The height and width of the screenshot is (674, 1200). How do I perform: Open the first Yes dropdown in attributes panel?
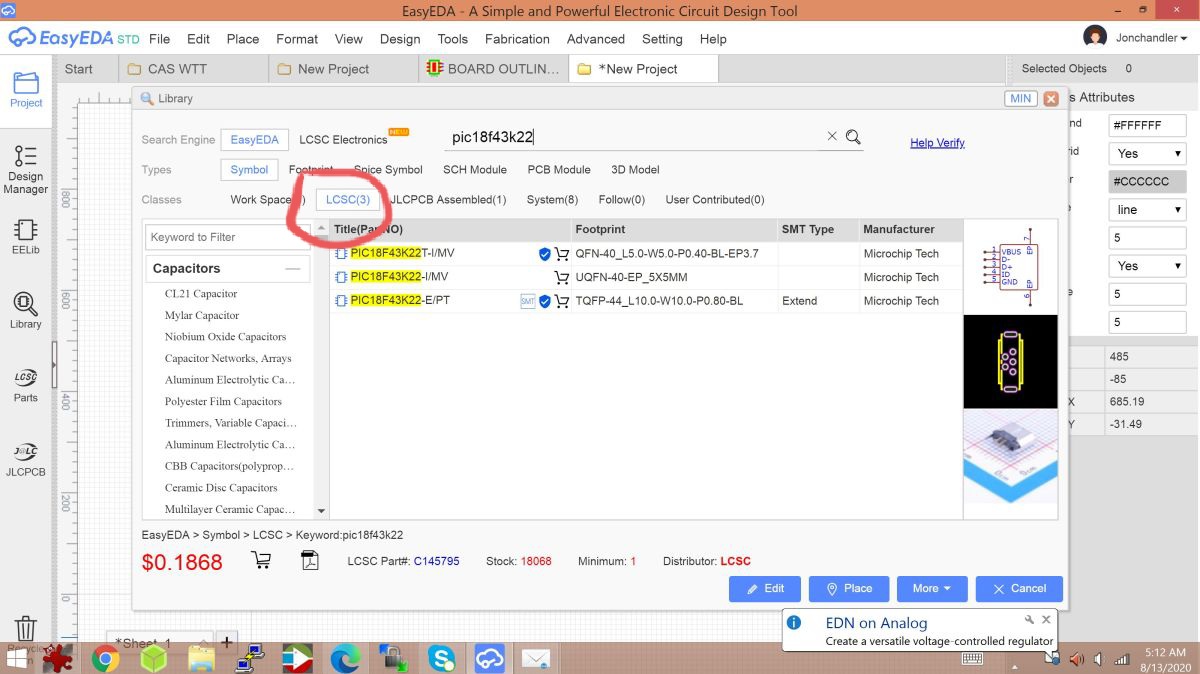[1147, 154]
